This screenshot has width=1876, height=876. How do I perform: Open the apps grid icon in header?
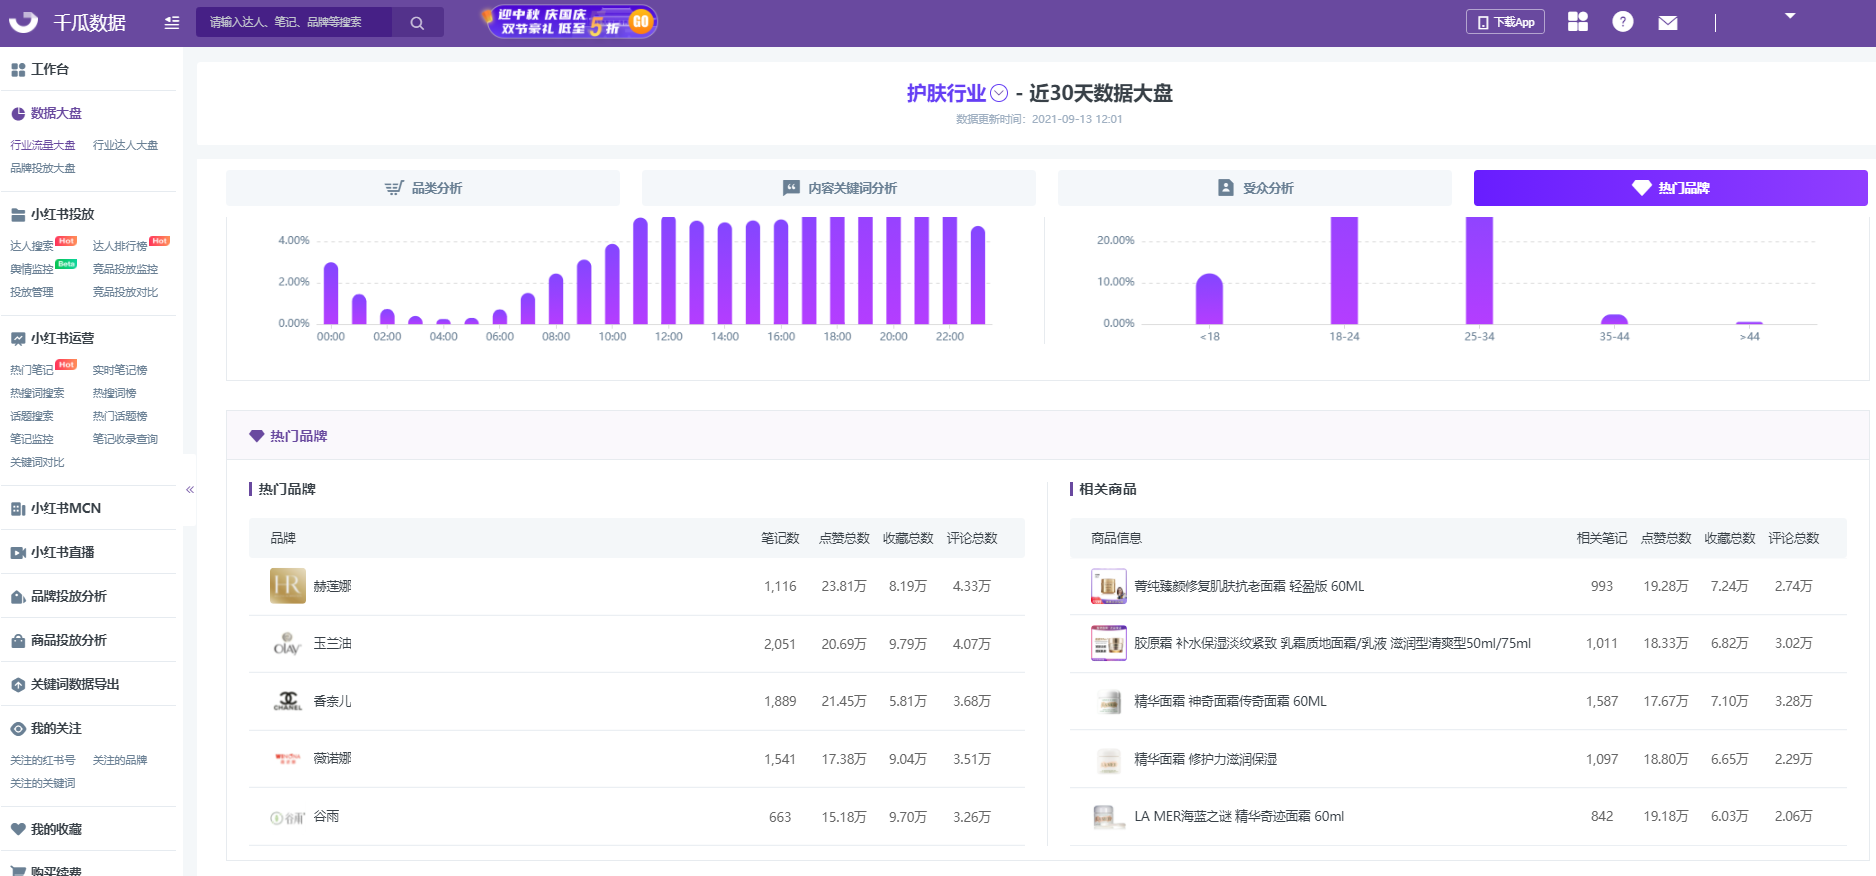tap(1578, 22)
